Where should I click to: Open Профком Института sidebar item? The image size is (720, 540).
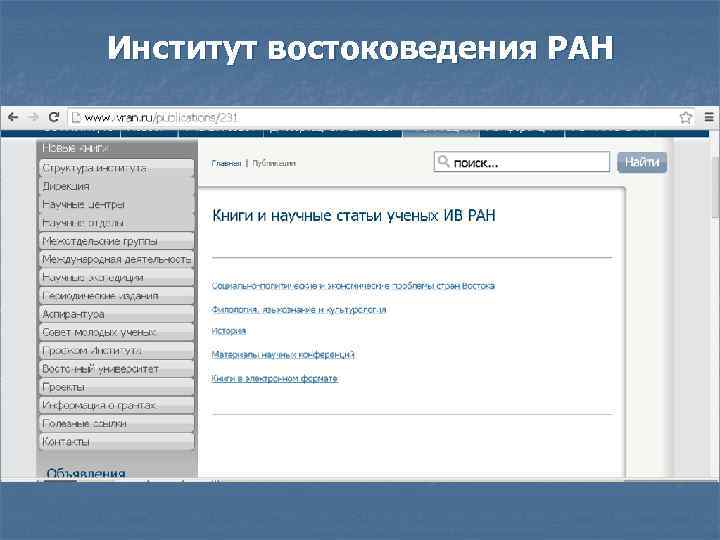tap(117, 350)
